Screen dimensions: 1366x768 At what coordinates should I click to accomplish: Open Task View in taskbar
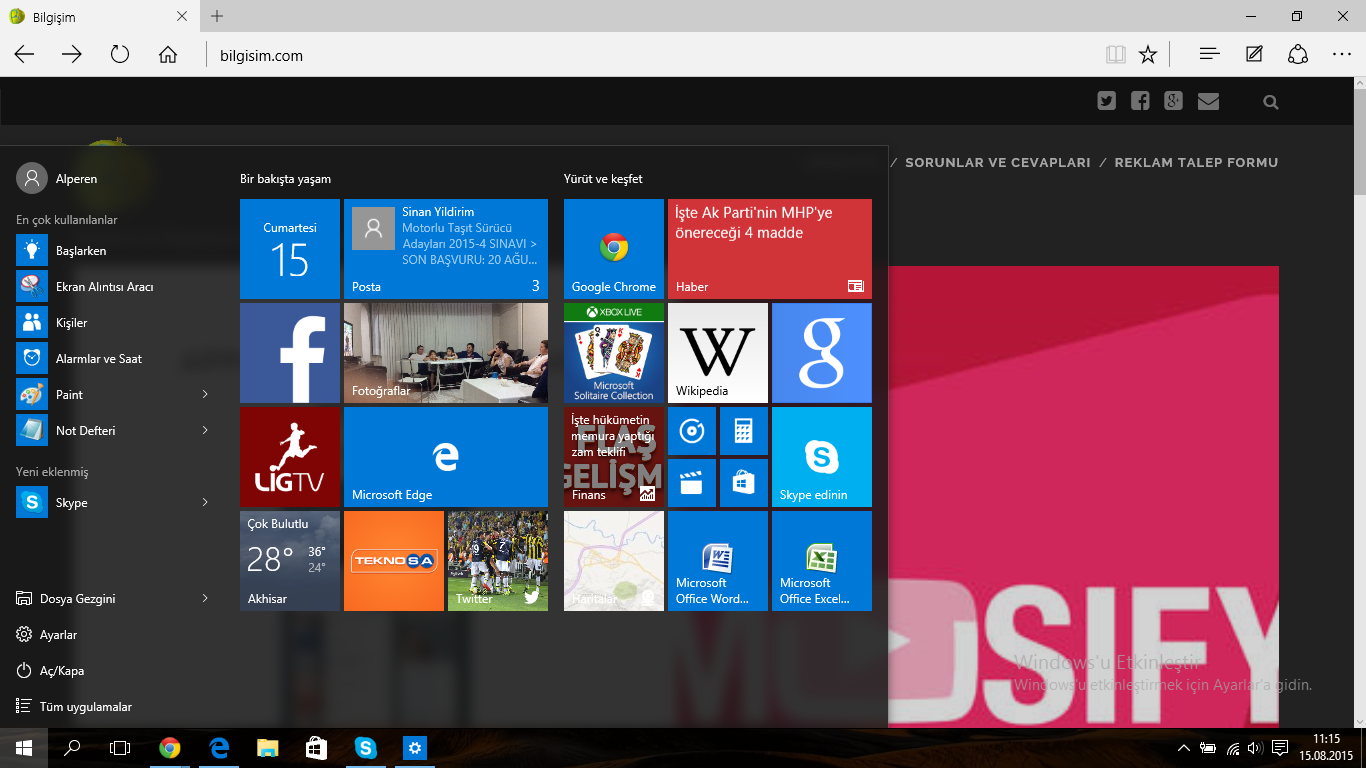click(x=120, y=748)
